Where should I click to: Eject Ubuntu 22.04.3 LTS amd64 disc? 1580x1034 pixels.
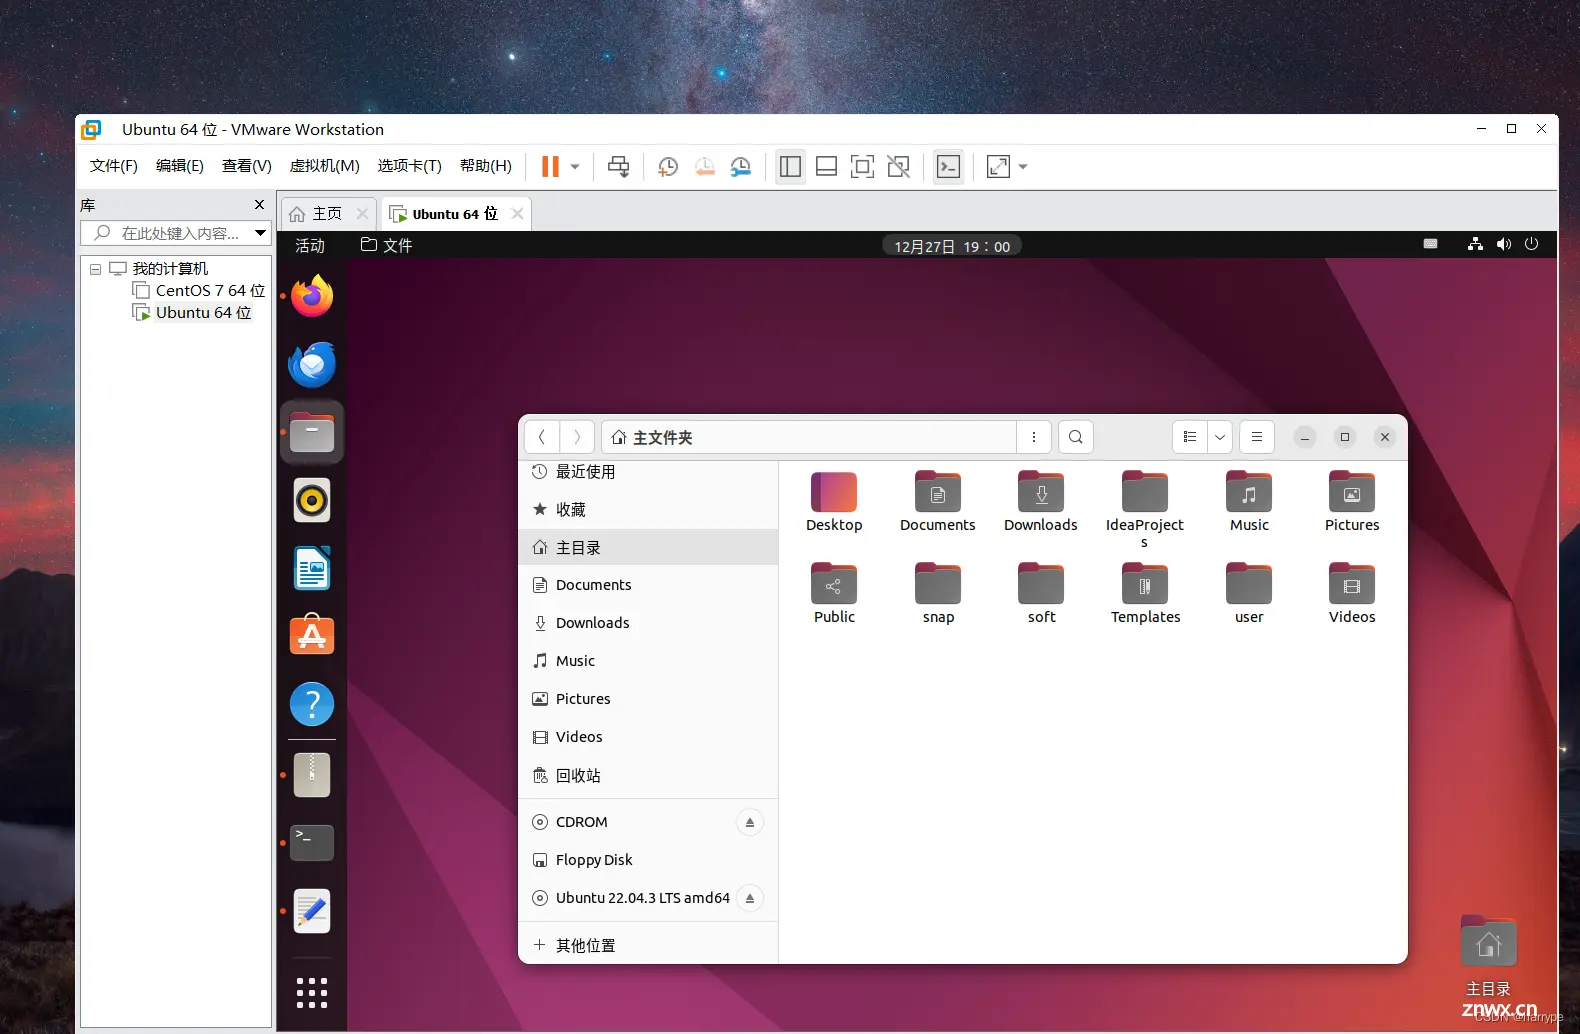pyautogui.click(x=750, y=898)
